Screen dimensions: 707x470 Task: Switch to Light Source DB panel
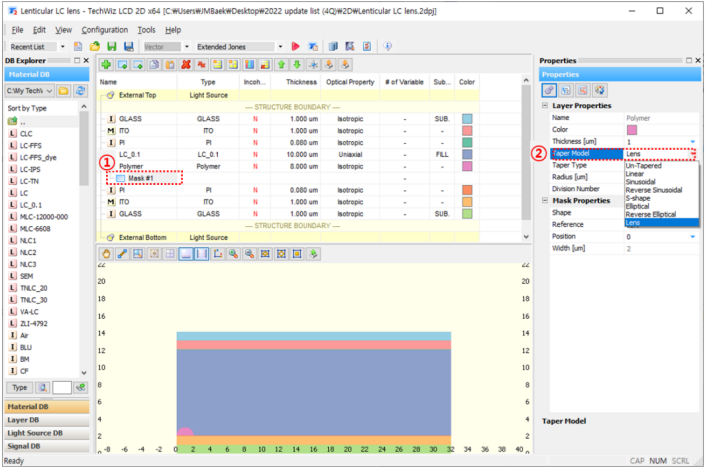point(47,433)
